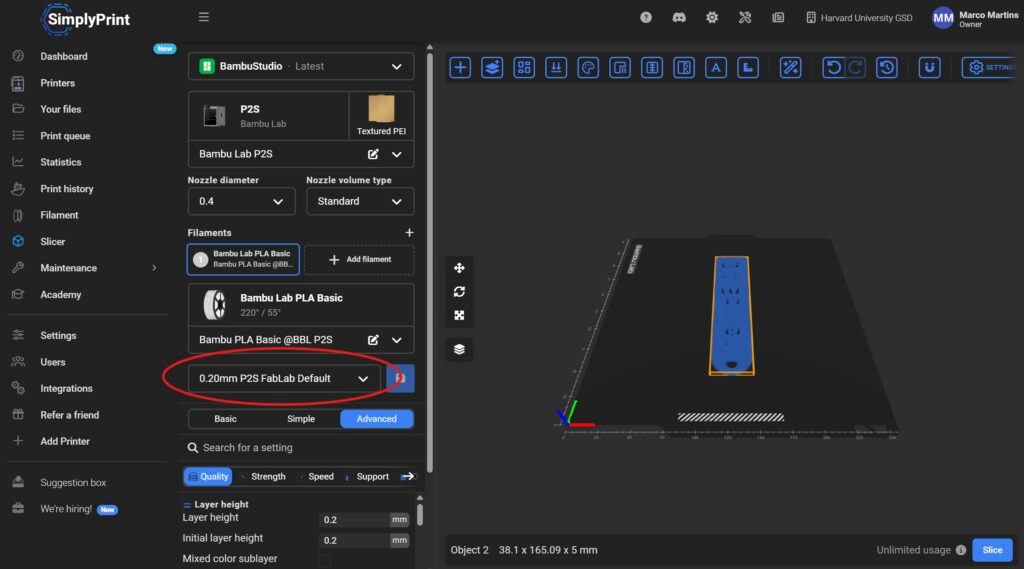The height and width of the screenshot is (569, 1024).
Task: Expand the Bambu Lab P2S profile chevron
Action: (396, 154)
